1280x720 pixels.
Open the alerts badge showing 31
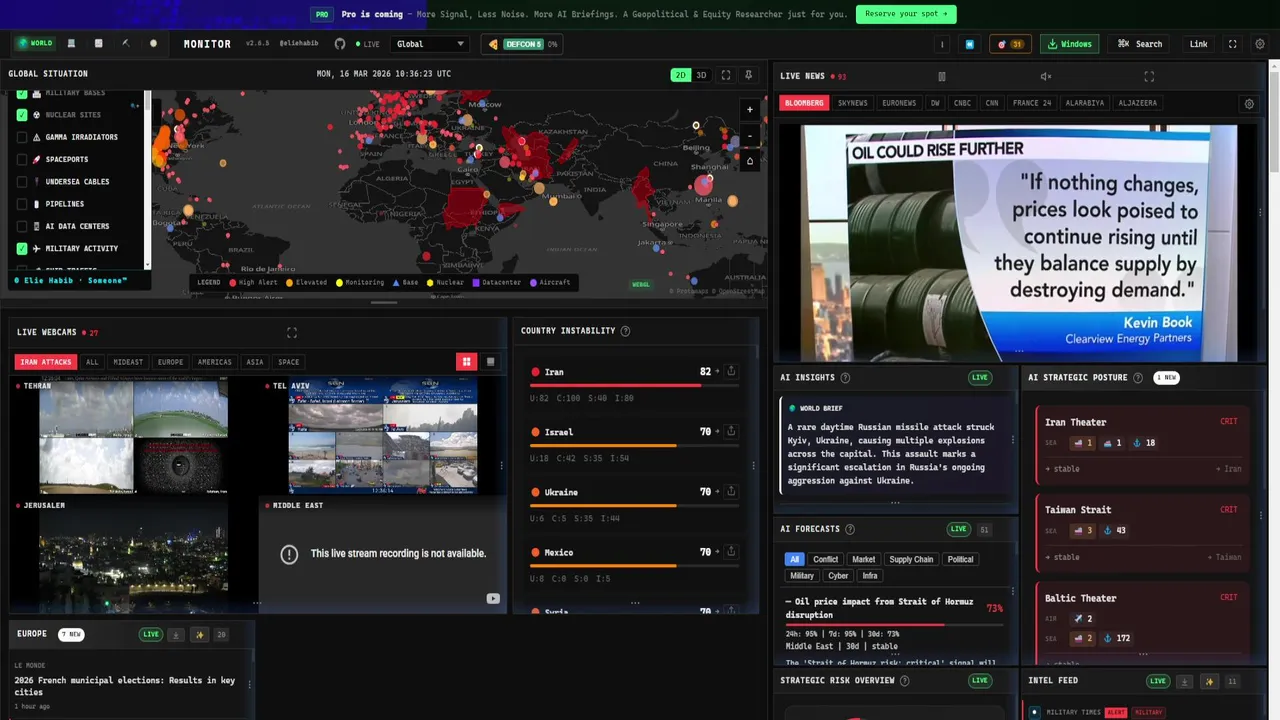[1010, 44]
